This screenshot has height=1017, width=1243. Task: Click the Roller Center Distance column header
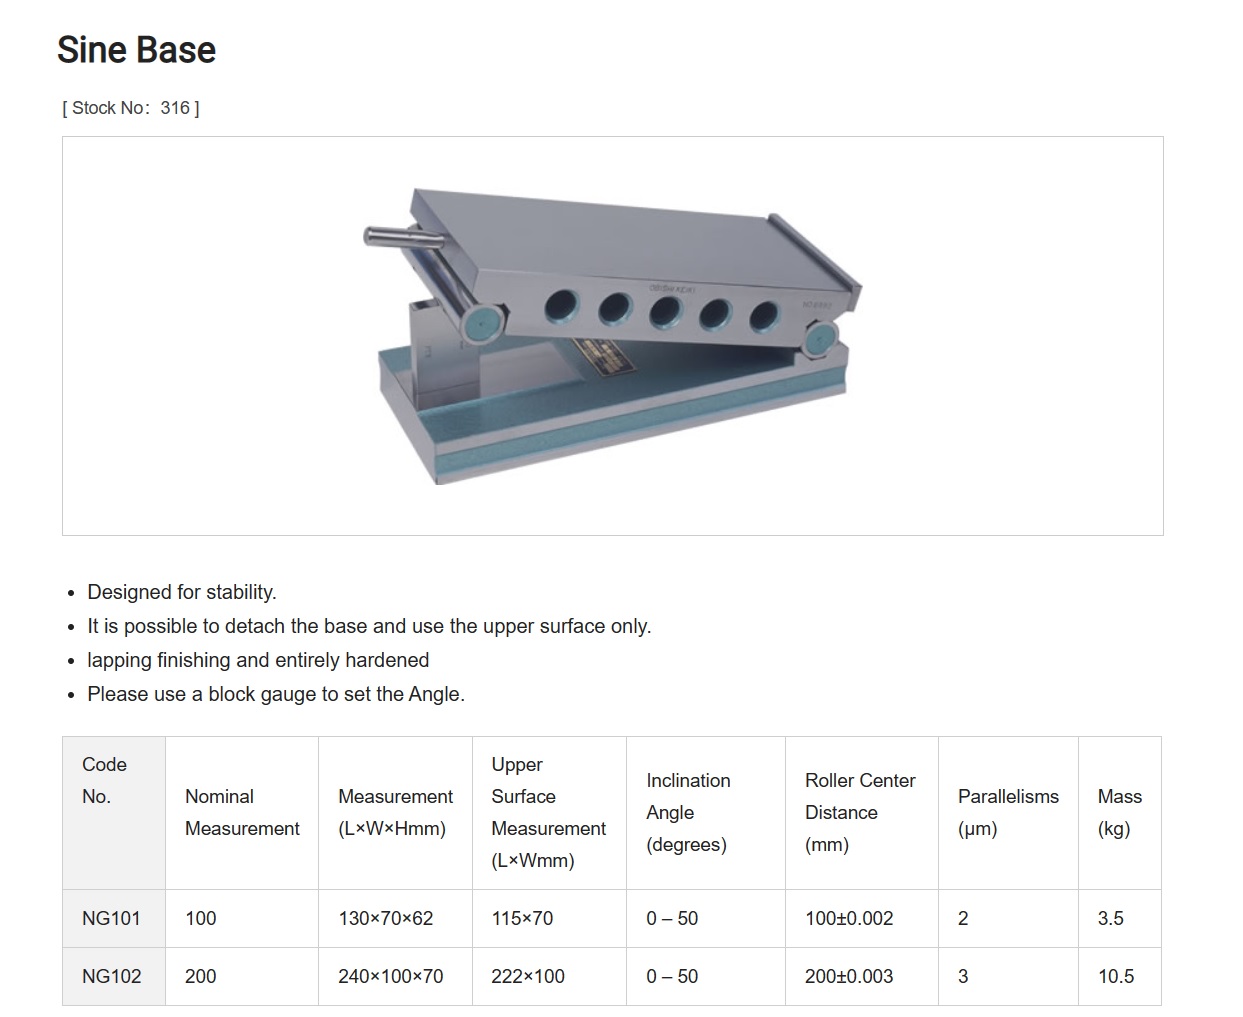(x=860, y=812)
